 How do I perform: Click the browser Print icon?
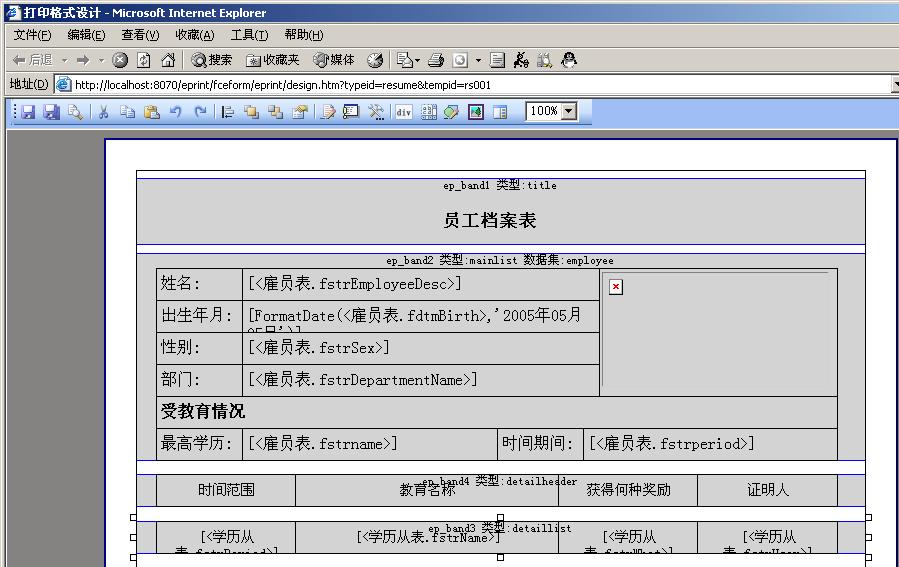436,60
